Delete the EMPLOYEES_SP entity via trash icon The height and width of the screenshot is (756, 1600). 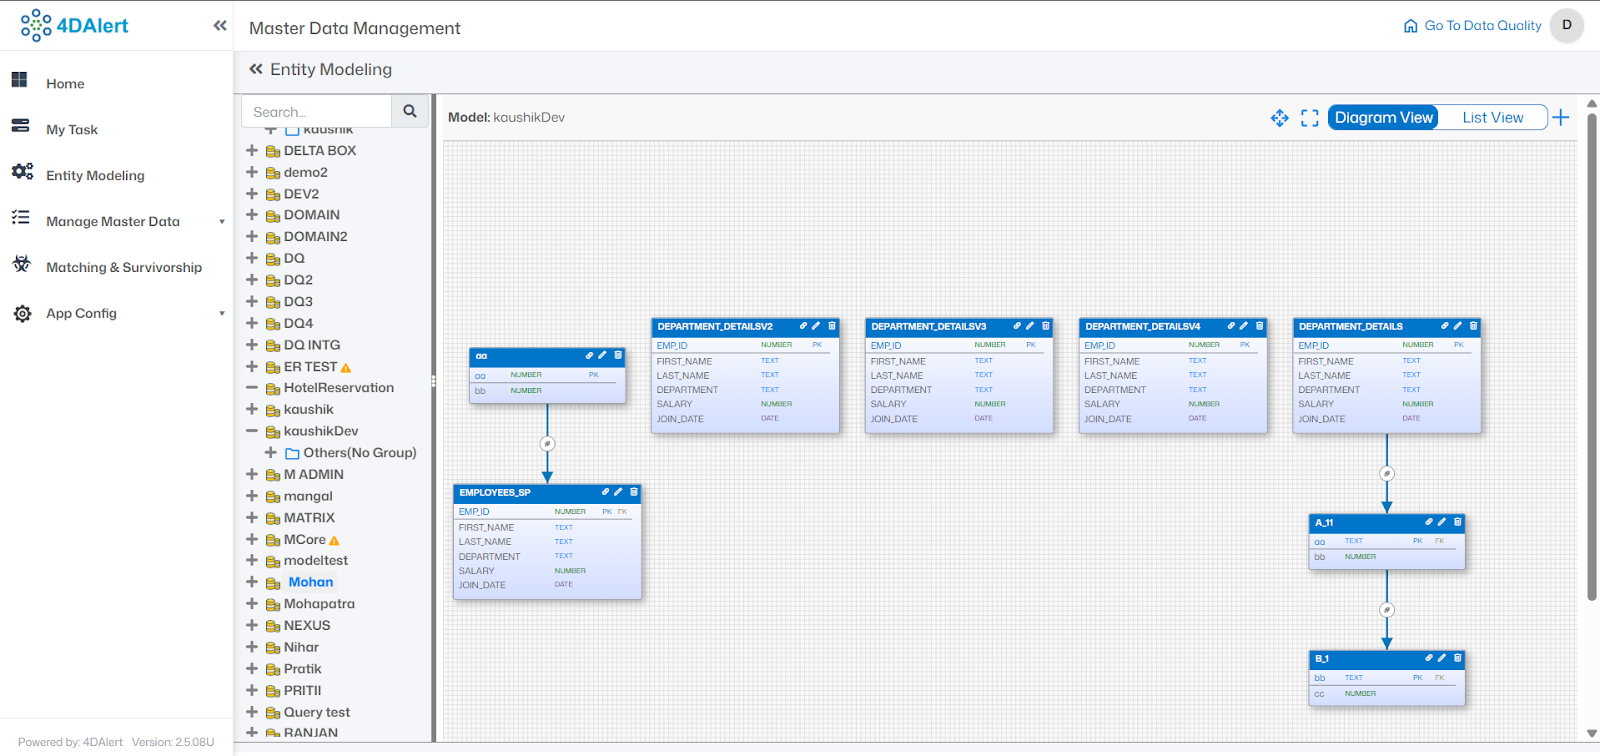pos(633,492)
